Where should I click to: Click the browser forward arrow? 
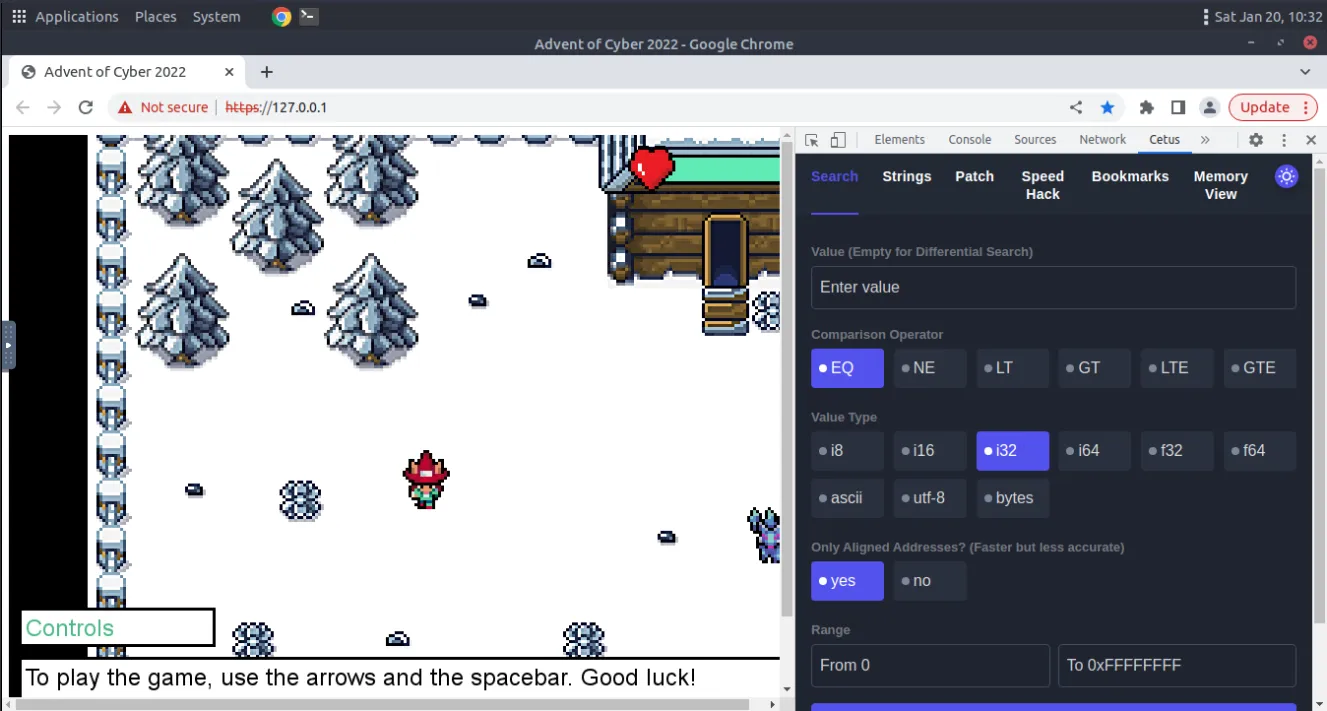(54, 107)
